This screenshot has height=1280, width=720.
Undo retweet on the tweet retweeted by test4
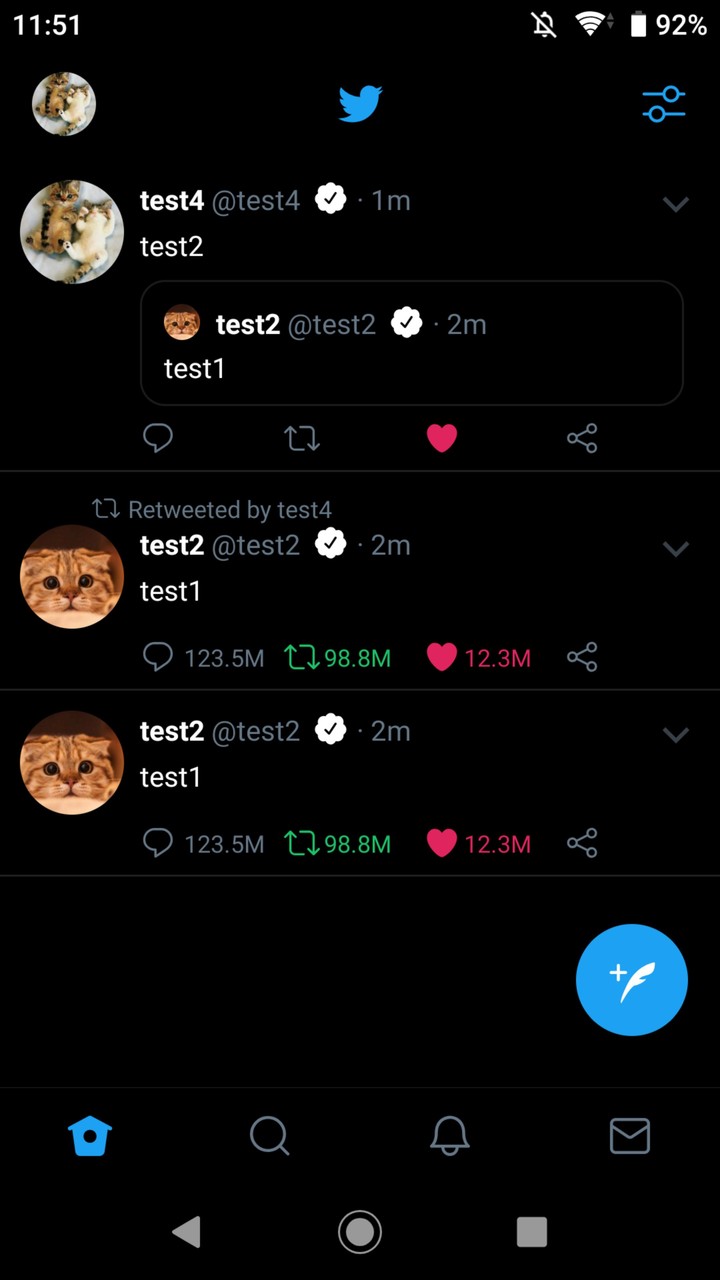[300, 657]
